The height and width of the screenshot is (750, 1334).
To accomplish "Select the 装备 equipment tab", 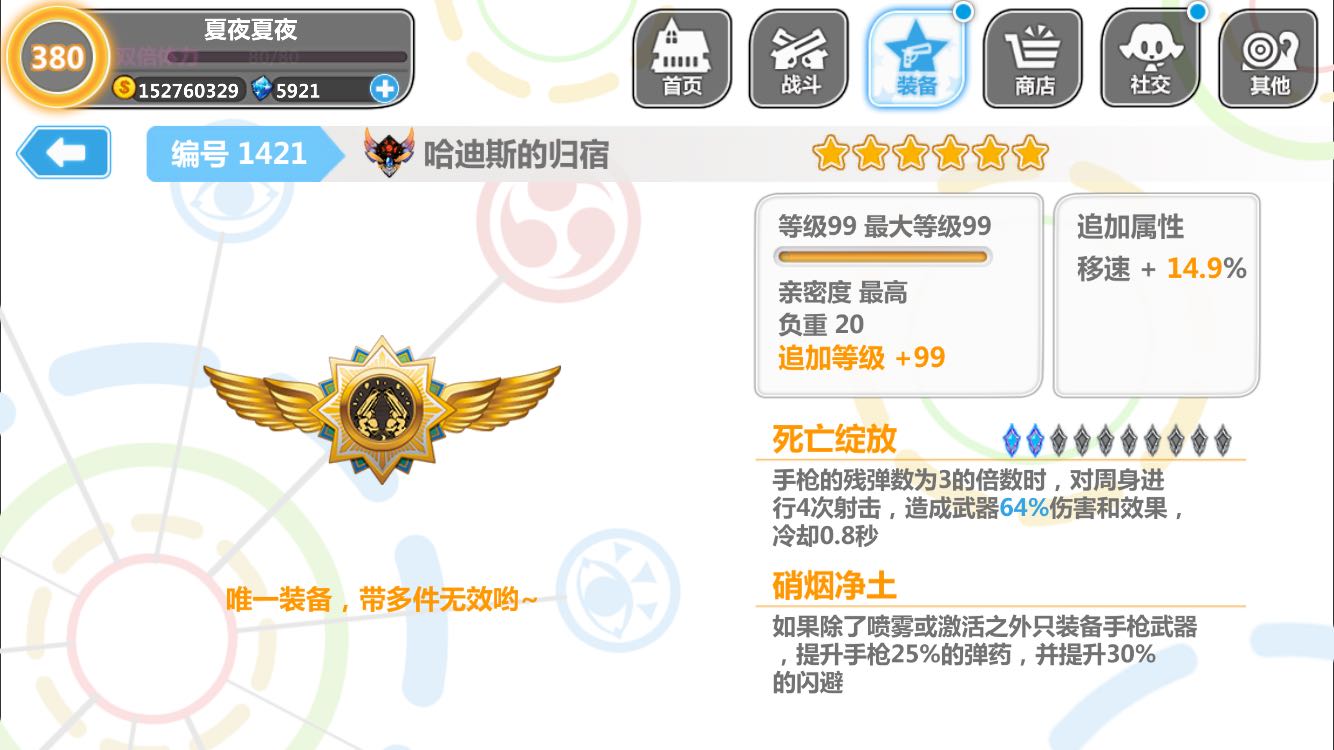I will tap(916, 59).
